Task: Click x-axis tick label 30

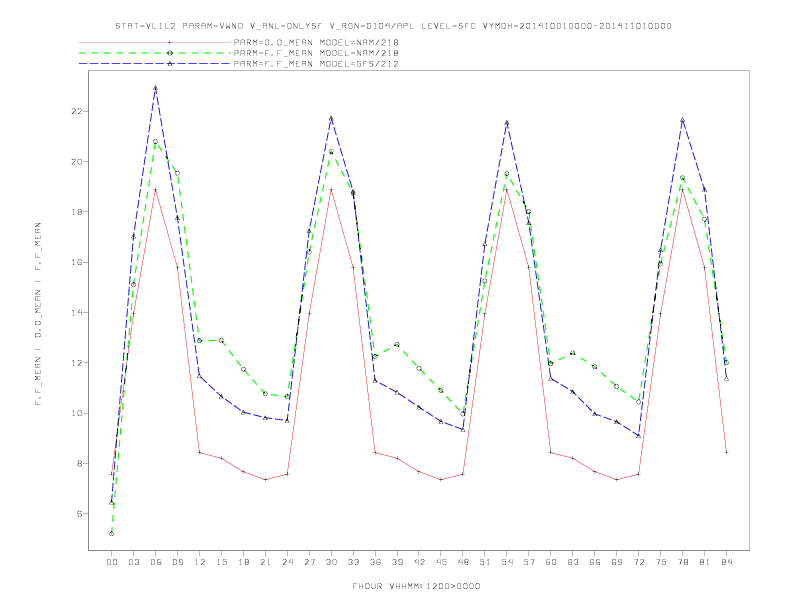Action: point(331,562)
